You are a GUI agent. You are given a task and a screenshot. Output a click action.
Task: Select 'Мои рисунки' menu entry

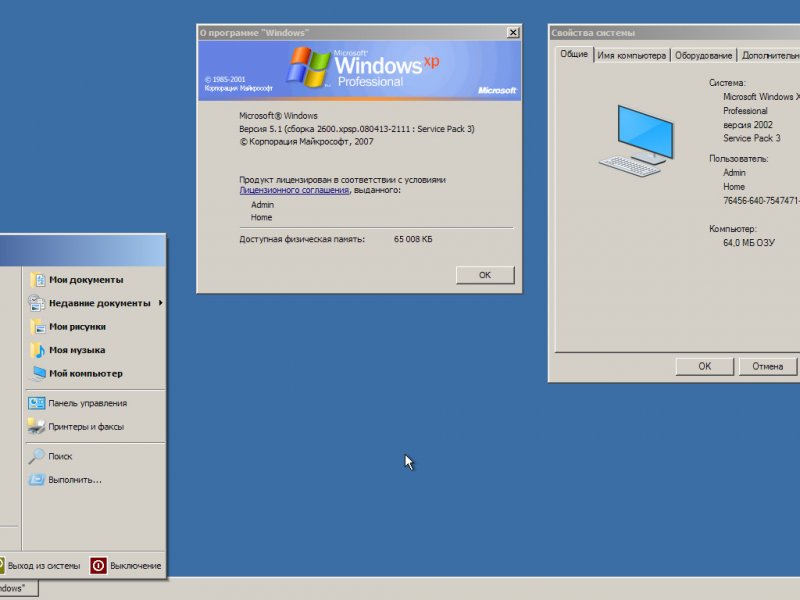pyautogui.click(x=78, y=327)
